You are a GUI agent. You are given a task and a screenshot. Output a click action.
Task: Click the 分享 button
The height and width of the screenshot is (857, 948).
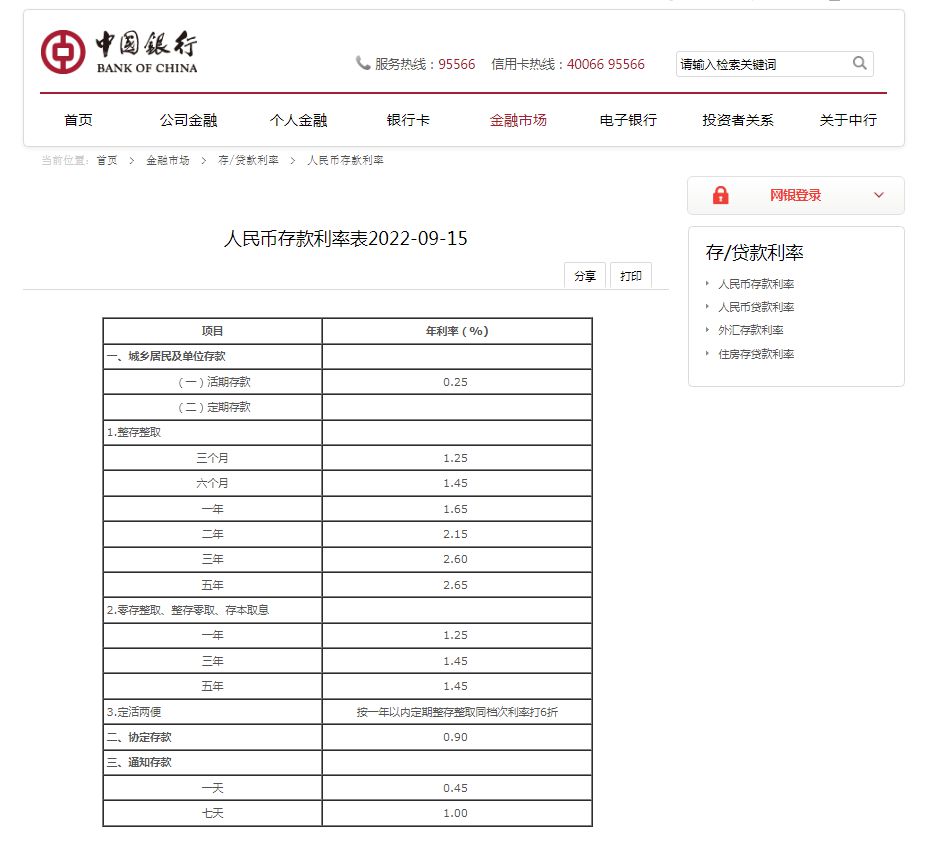585,275
